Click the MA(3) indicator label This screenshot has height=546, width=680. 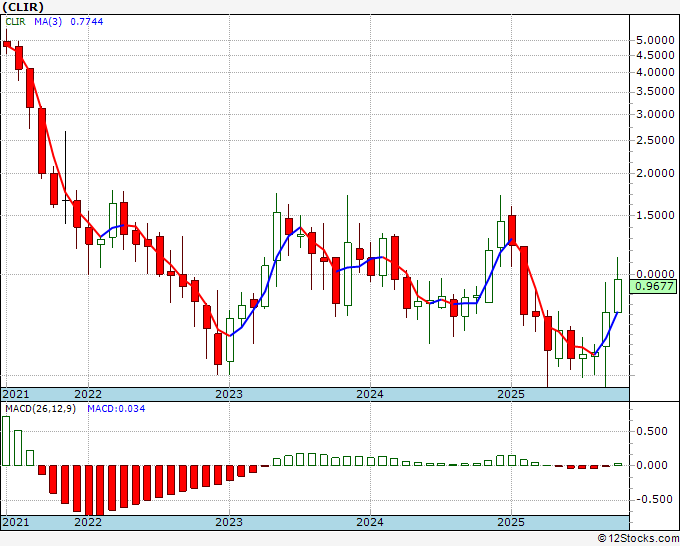48,21
